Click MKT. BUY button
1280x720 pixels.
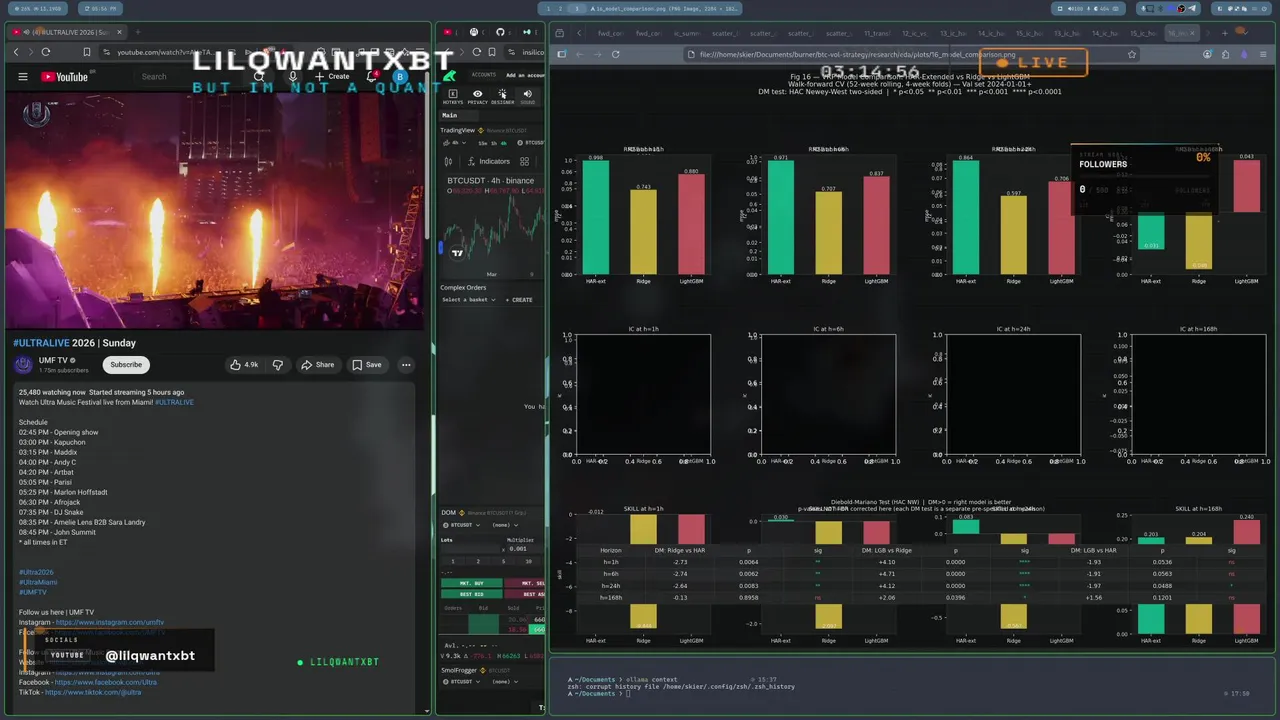pyautogui.click(x=472, y=583)
